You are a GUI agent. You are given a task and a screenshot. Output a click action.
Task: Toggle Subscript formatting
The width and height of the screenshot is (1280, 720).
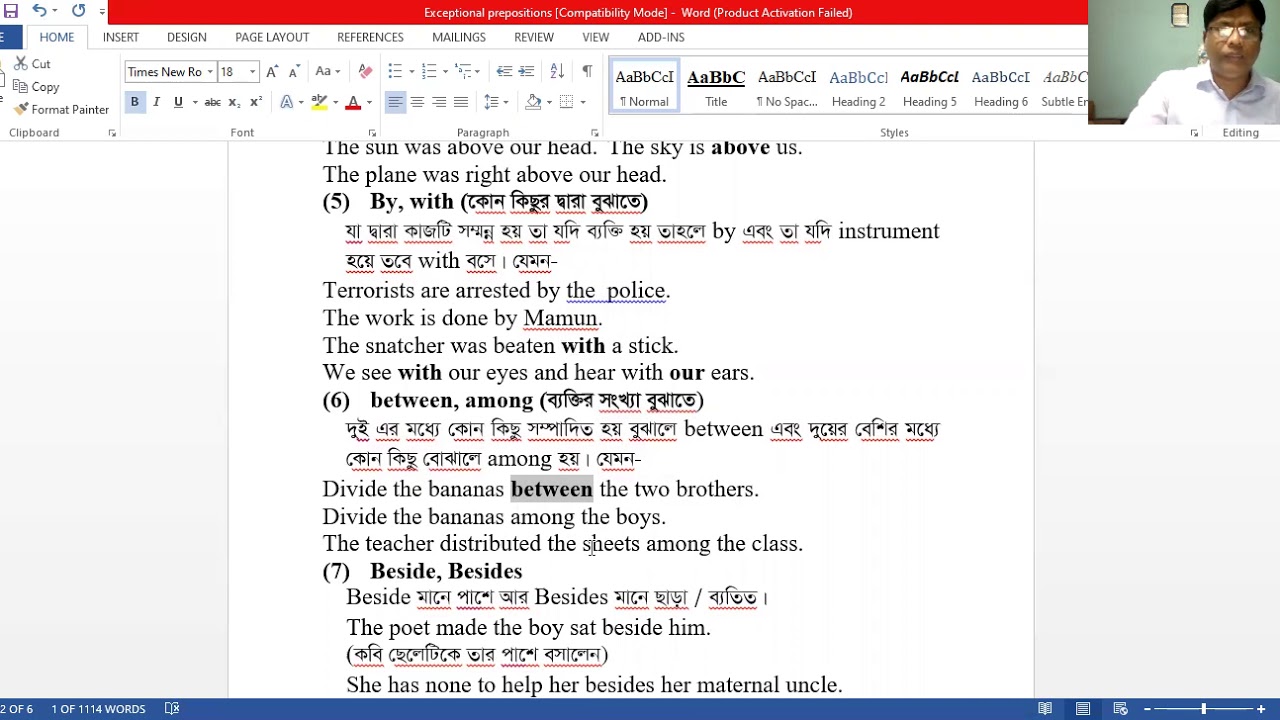[234, 102]
